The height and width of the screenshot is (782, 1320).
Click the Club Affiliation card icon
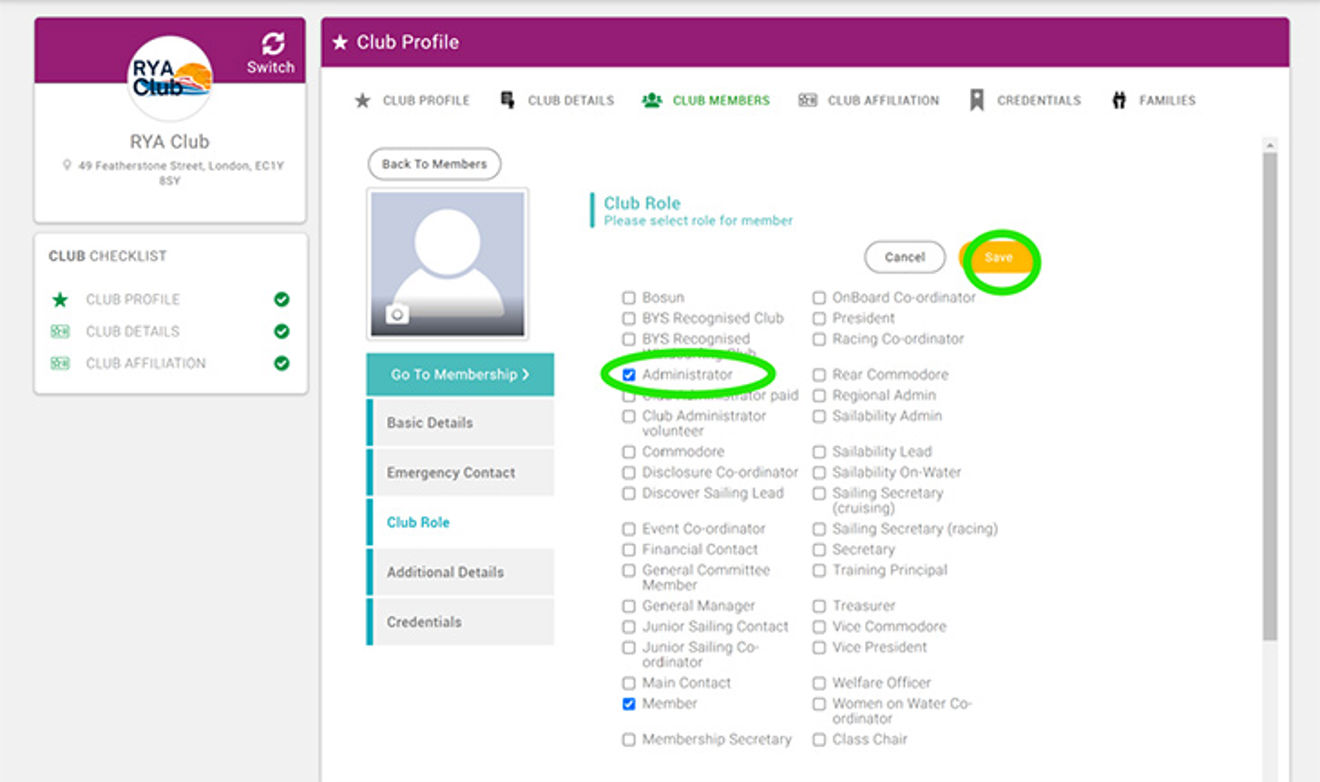(807, 101)
